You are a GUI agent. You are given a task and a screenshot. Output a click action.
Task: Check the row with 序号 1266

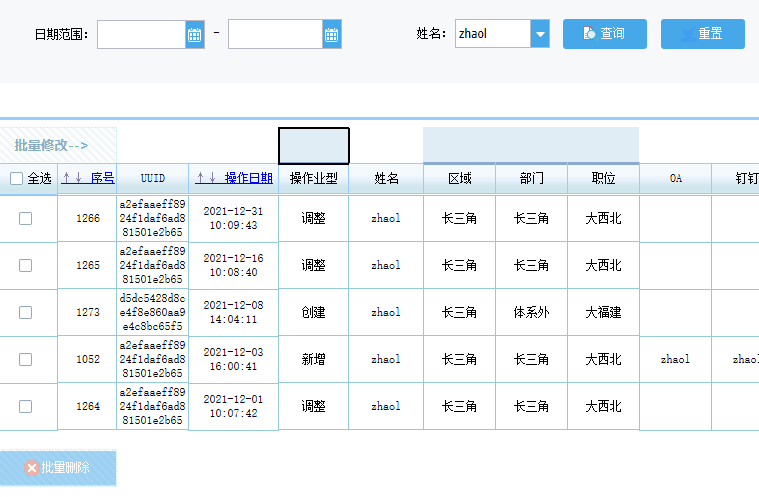(26, 218)
